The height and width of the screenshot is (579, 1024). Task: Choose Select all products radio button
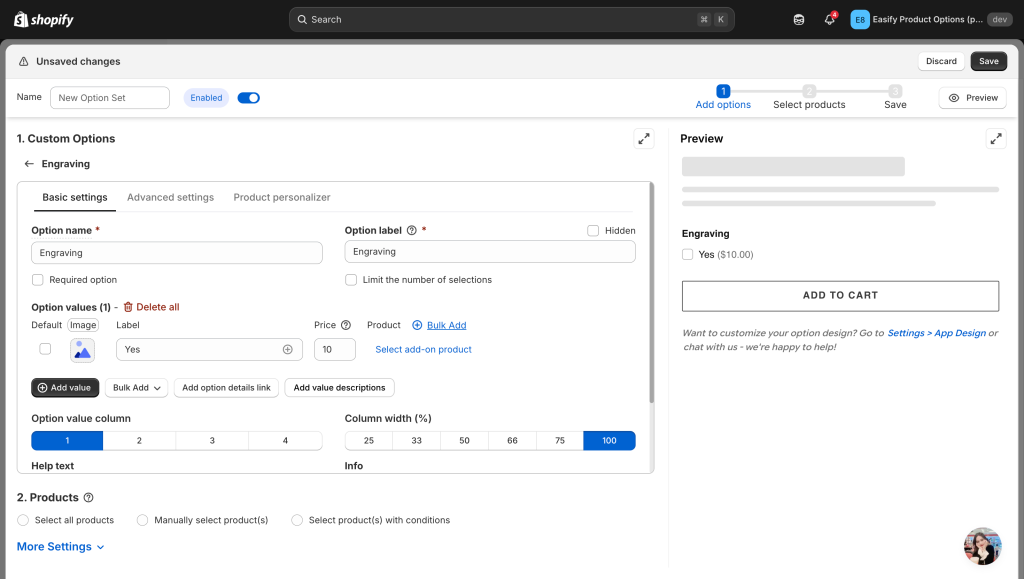coord(23,520)
